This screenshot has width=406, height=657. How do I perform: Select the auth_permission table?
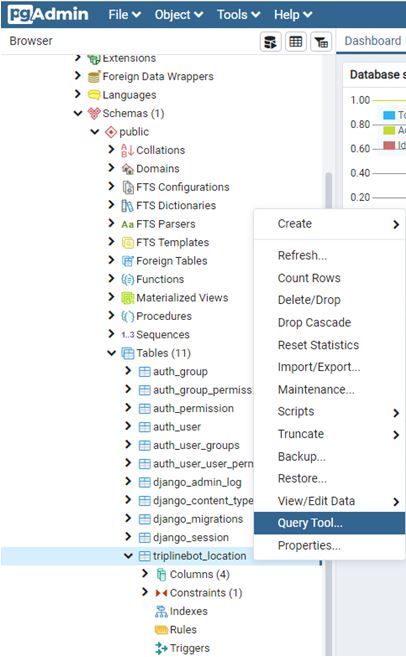pyautogui.click(x=193, y=409)
